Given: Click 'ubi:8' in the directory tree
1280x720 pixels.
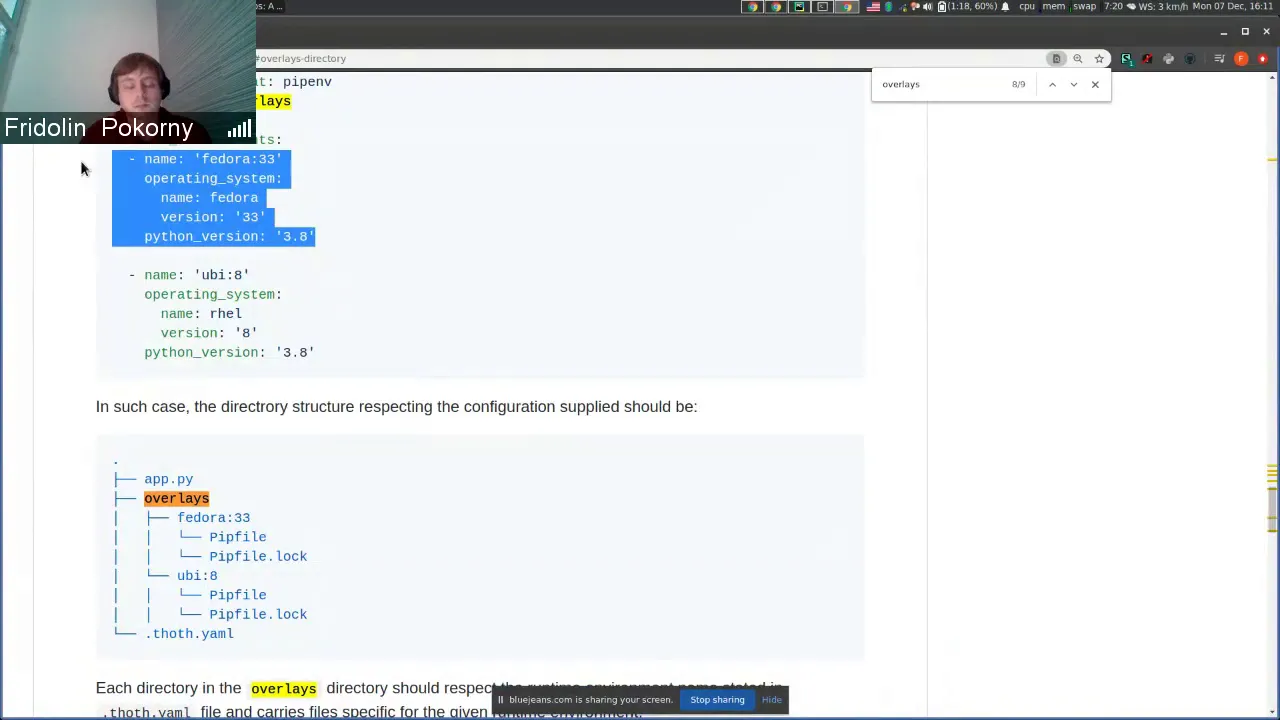Looking at the screenshot, I should tap(197, 576).
